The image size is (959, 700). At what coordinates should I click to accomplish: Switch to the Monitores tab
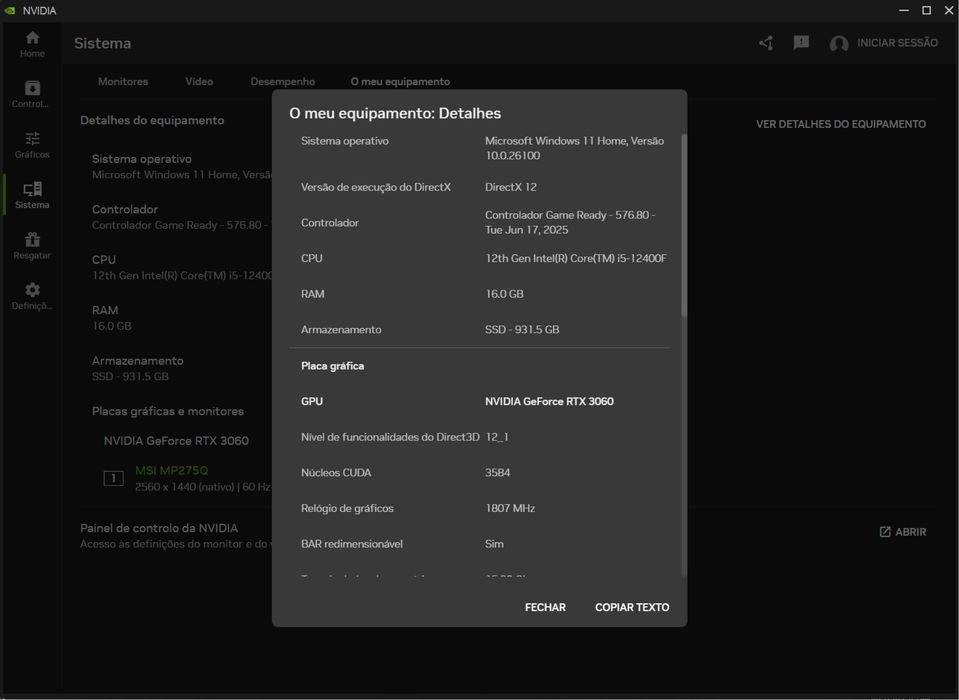(x=123, y=81)
